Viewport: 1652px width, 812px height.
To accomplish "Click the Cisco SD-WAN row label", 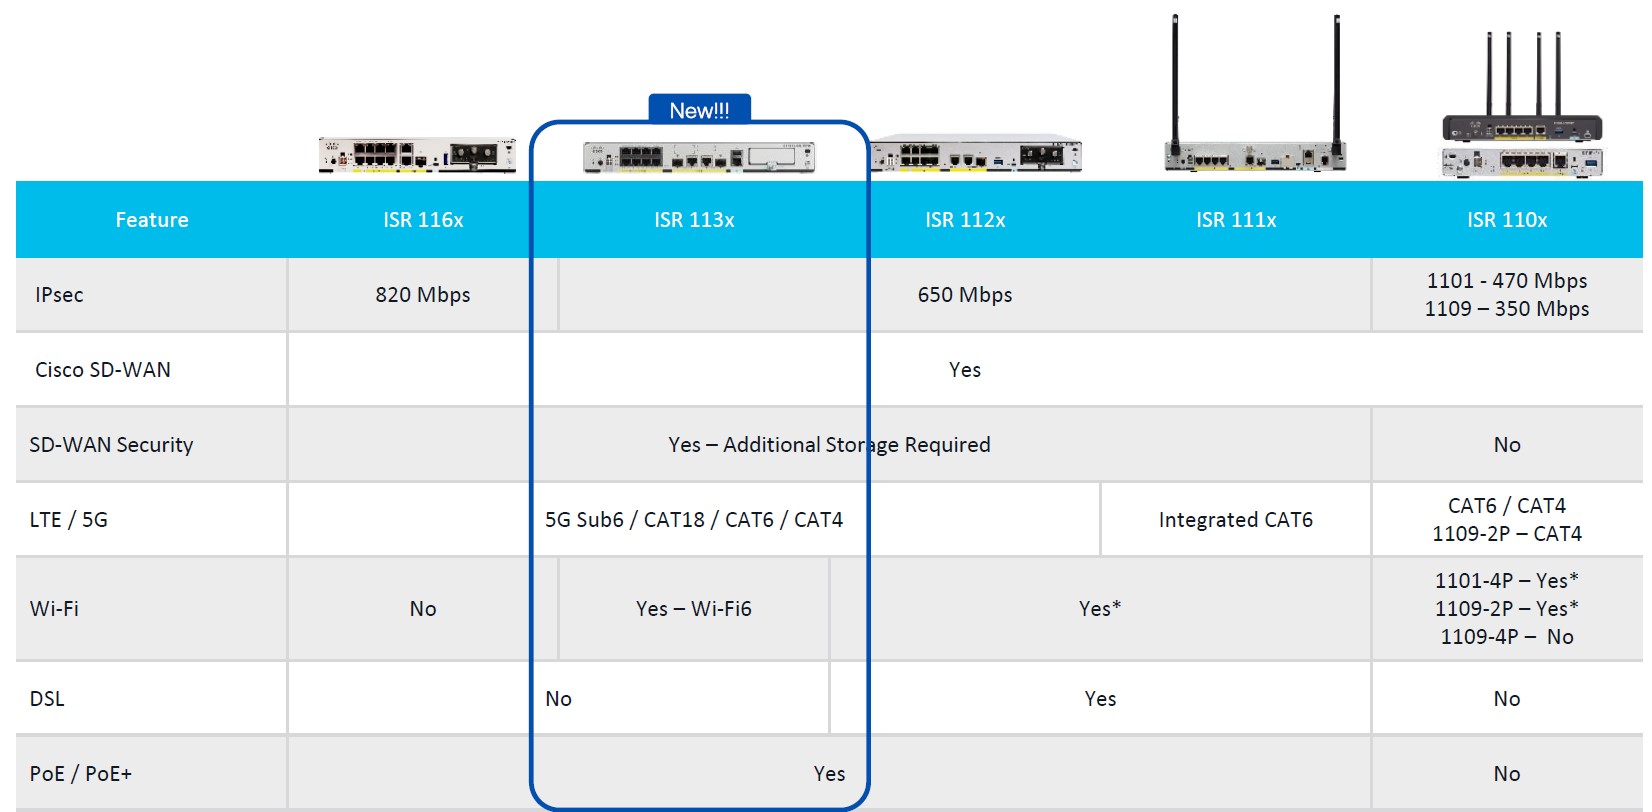I will [103, 370].
